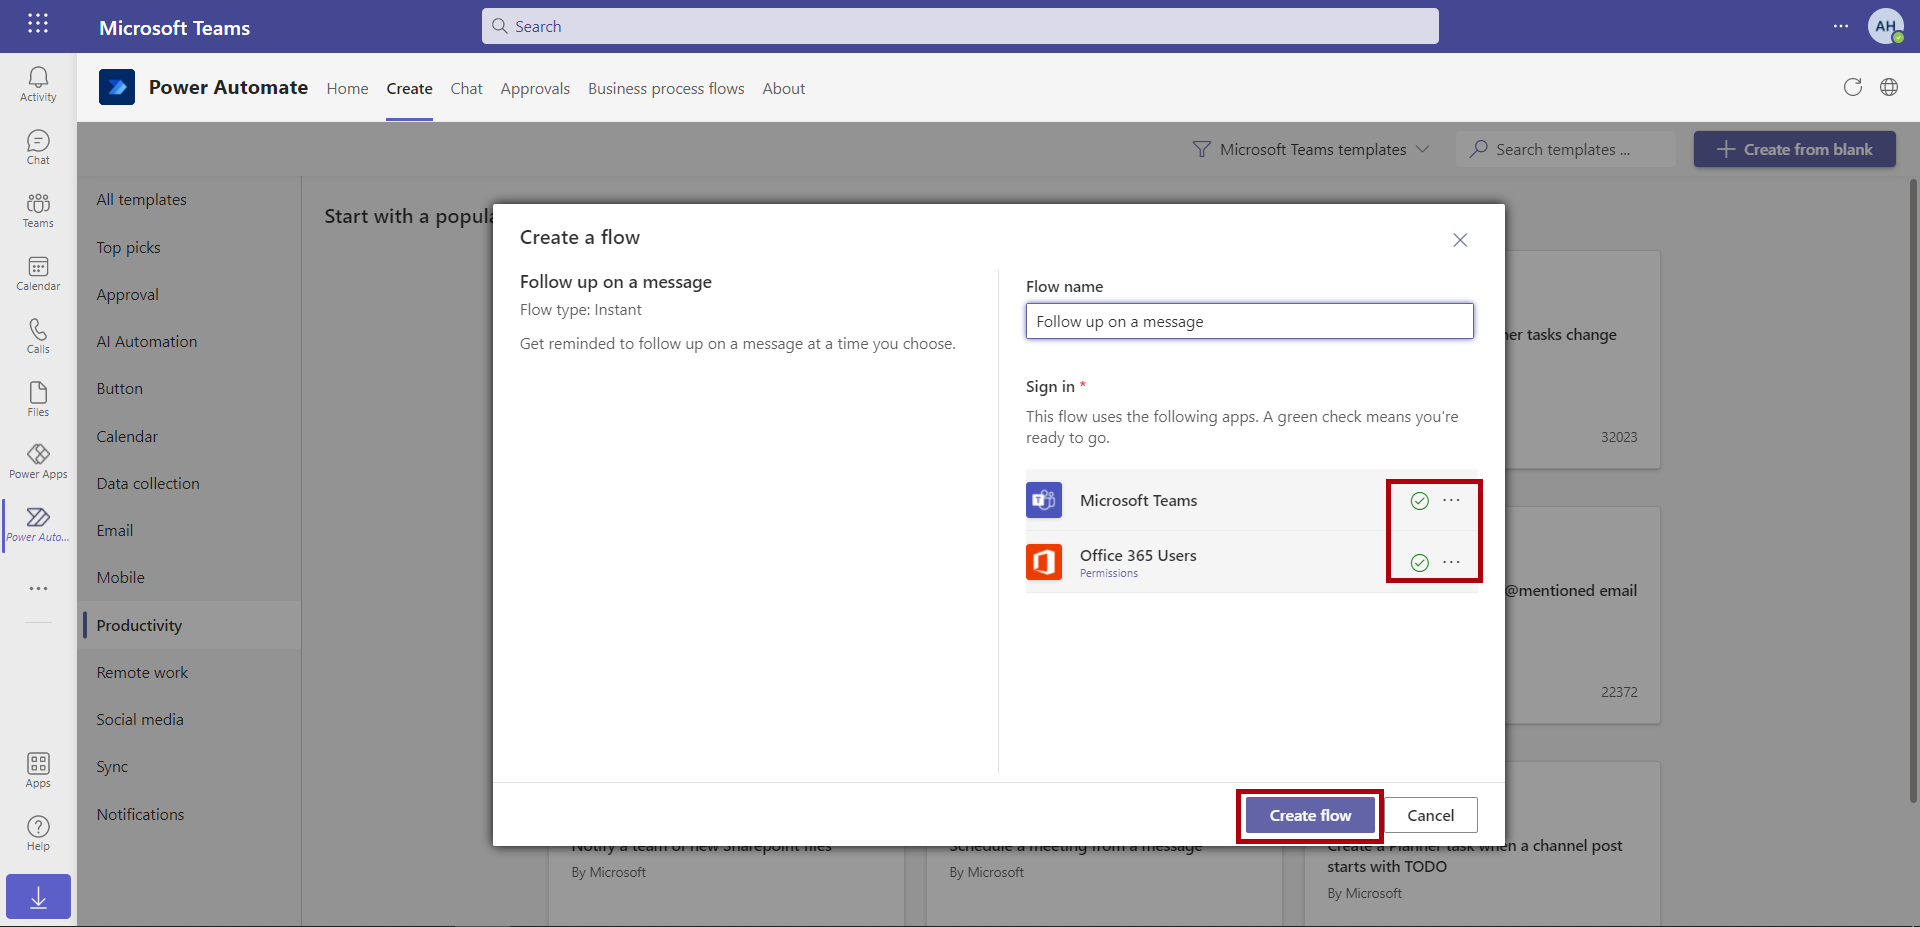1920x927 pixels.
Task: Click the Power Automate app logo
Action: pos(117,87)
